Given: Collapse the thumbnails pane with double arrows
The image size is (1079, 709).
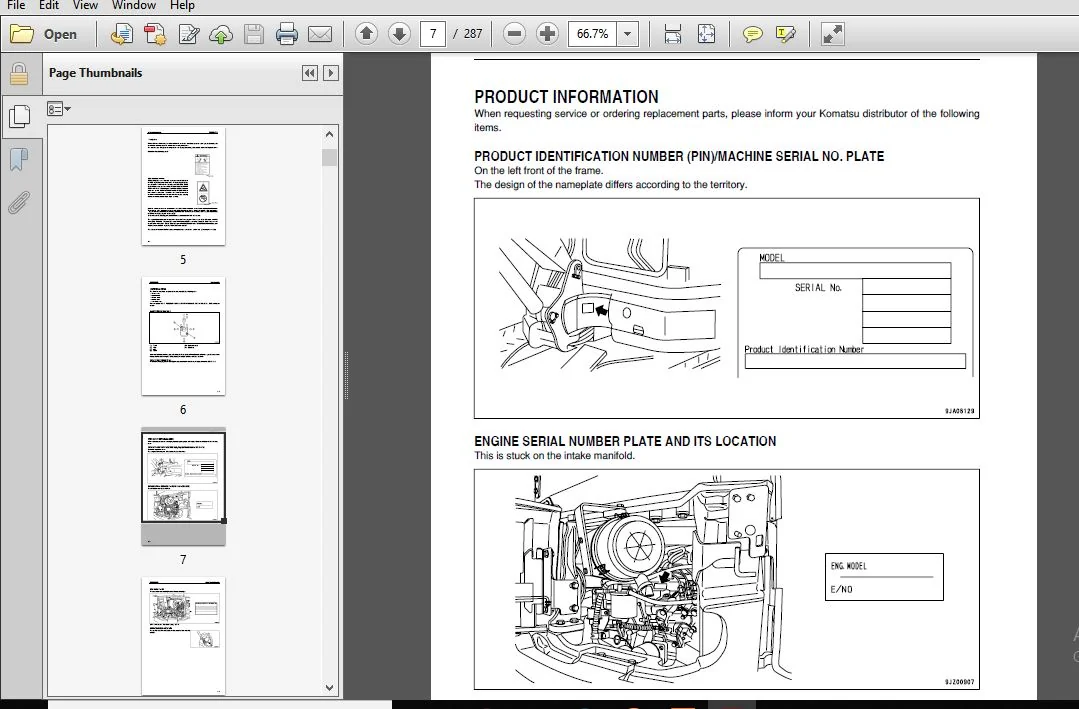Looking at the screenshot, I should [310, 73].
